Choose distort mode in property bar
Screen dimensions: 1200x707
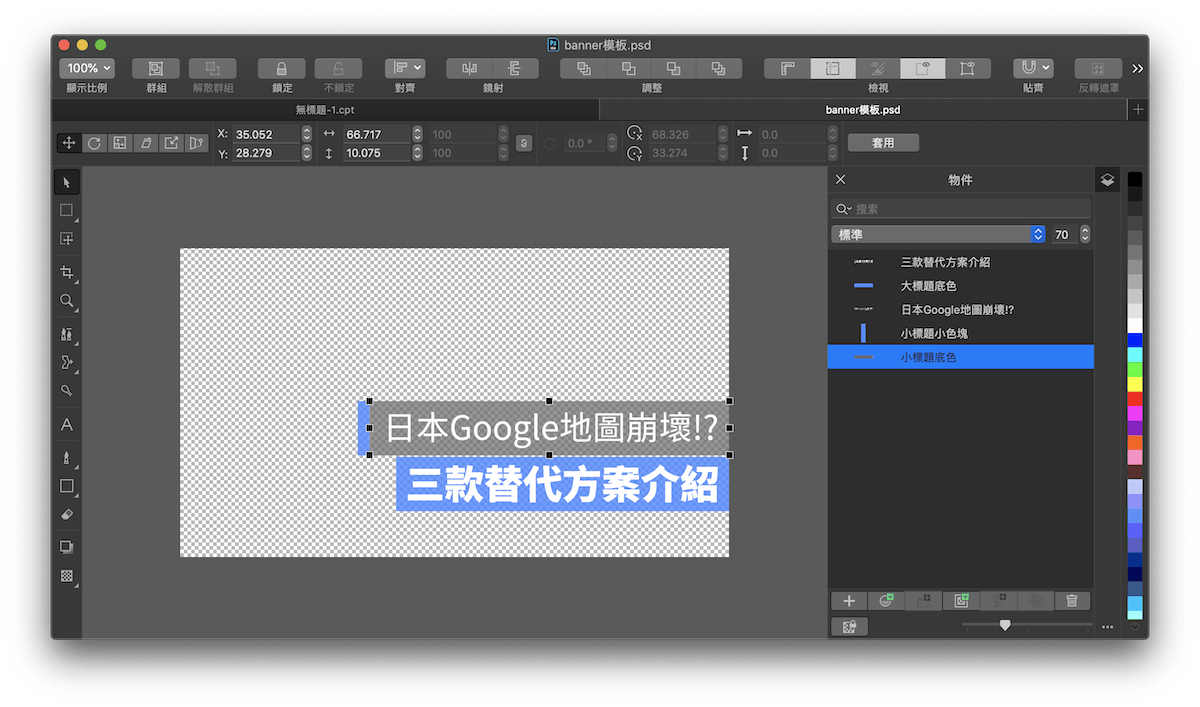point(171,143)
